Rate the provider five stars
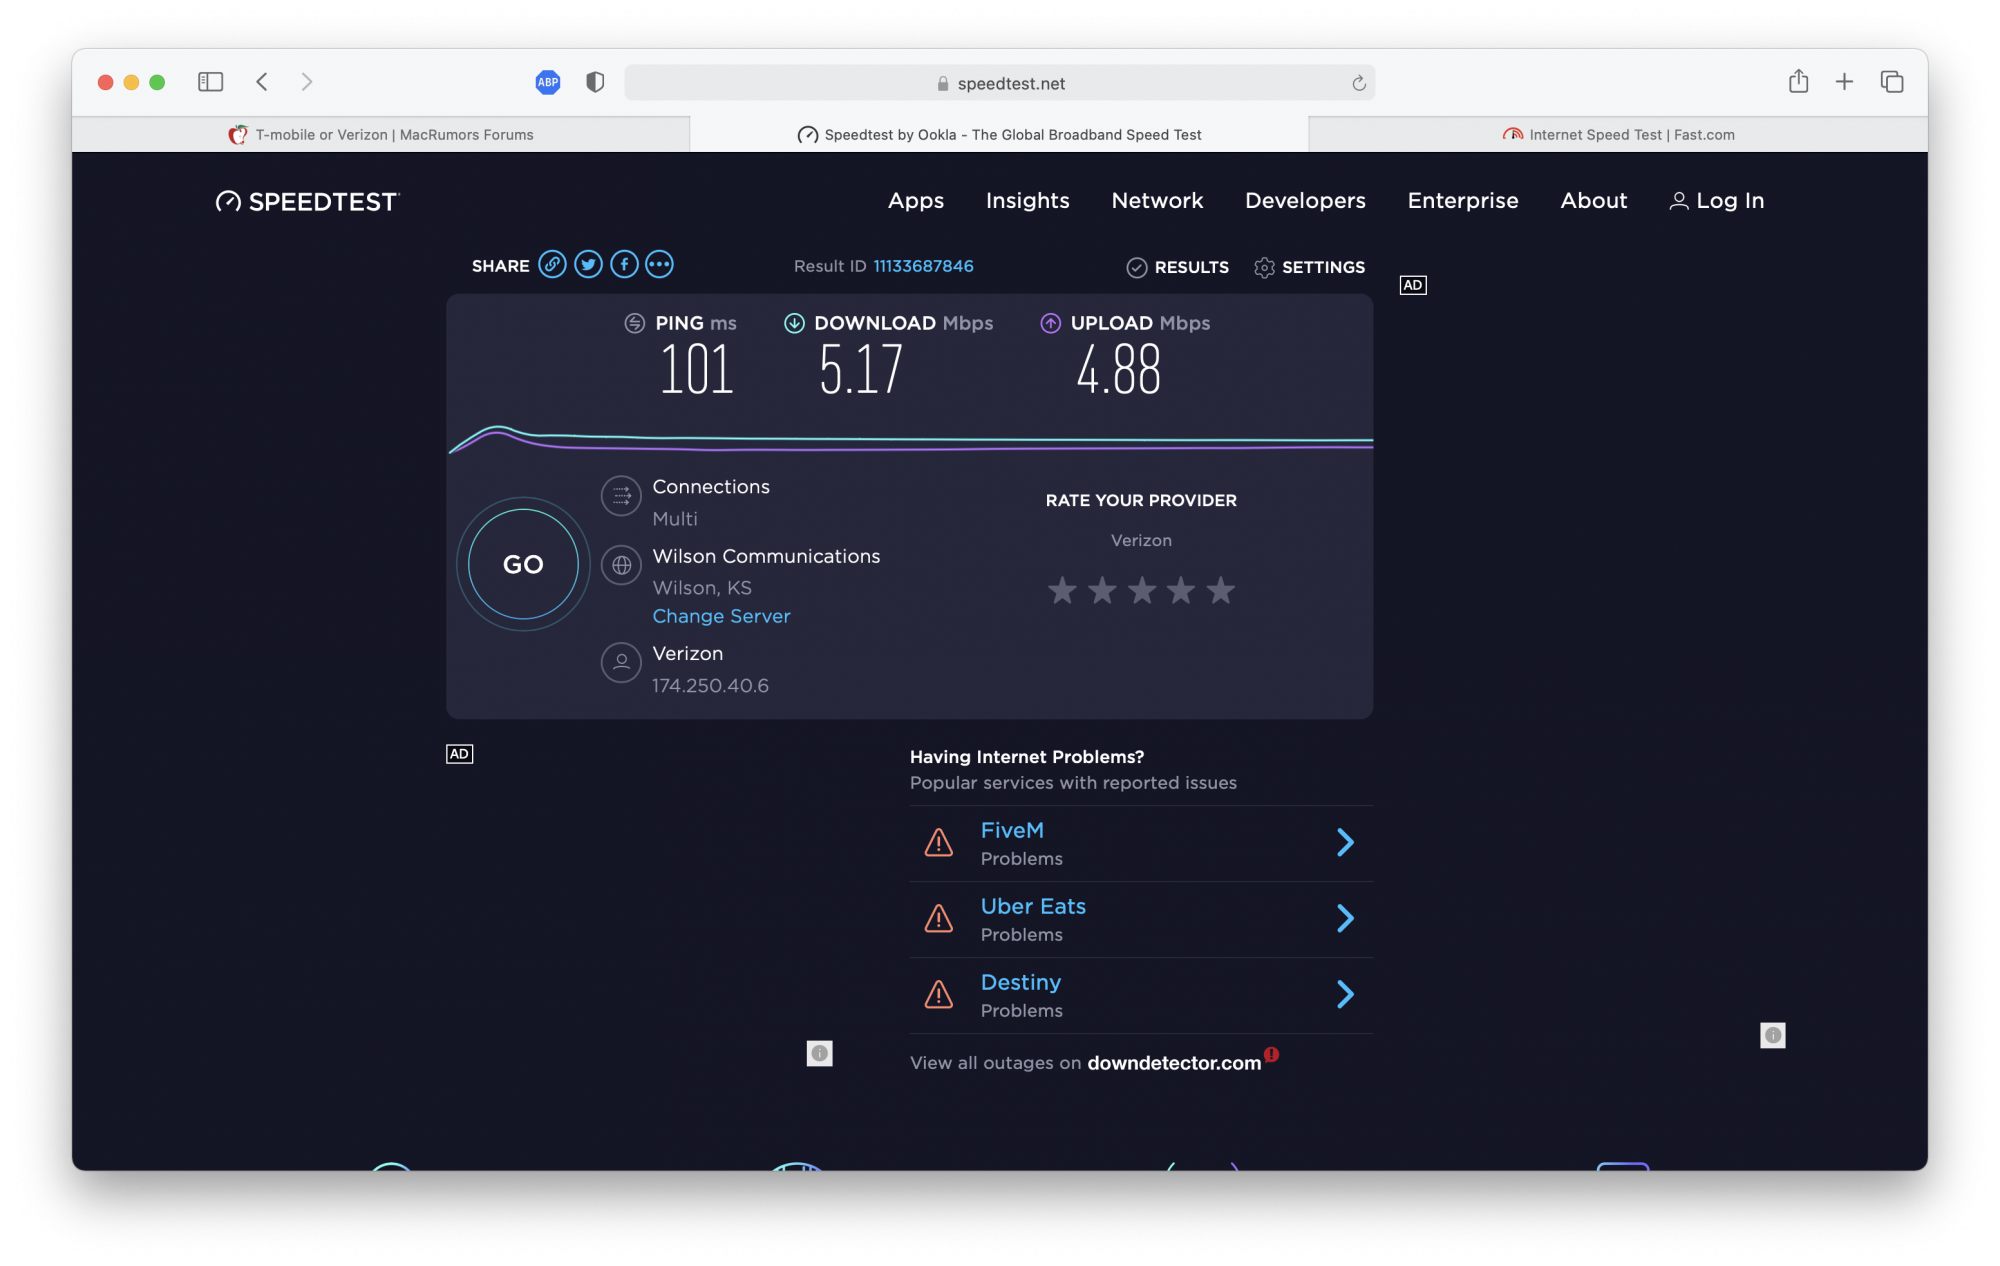The width and height of the screenshot is (2000, 1266). (x=1220, y=590)
